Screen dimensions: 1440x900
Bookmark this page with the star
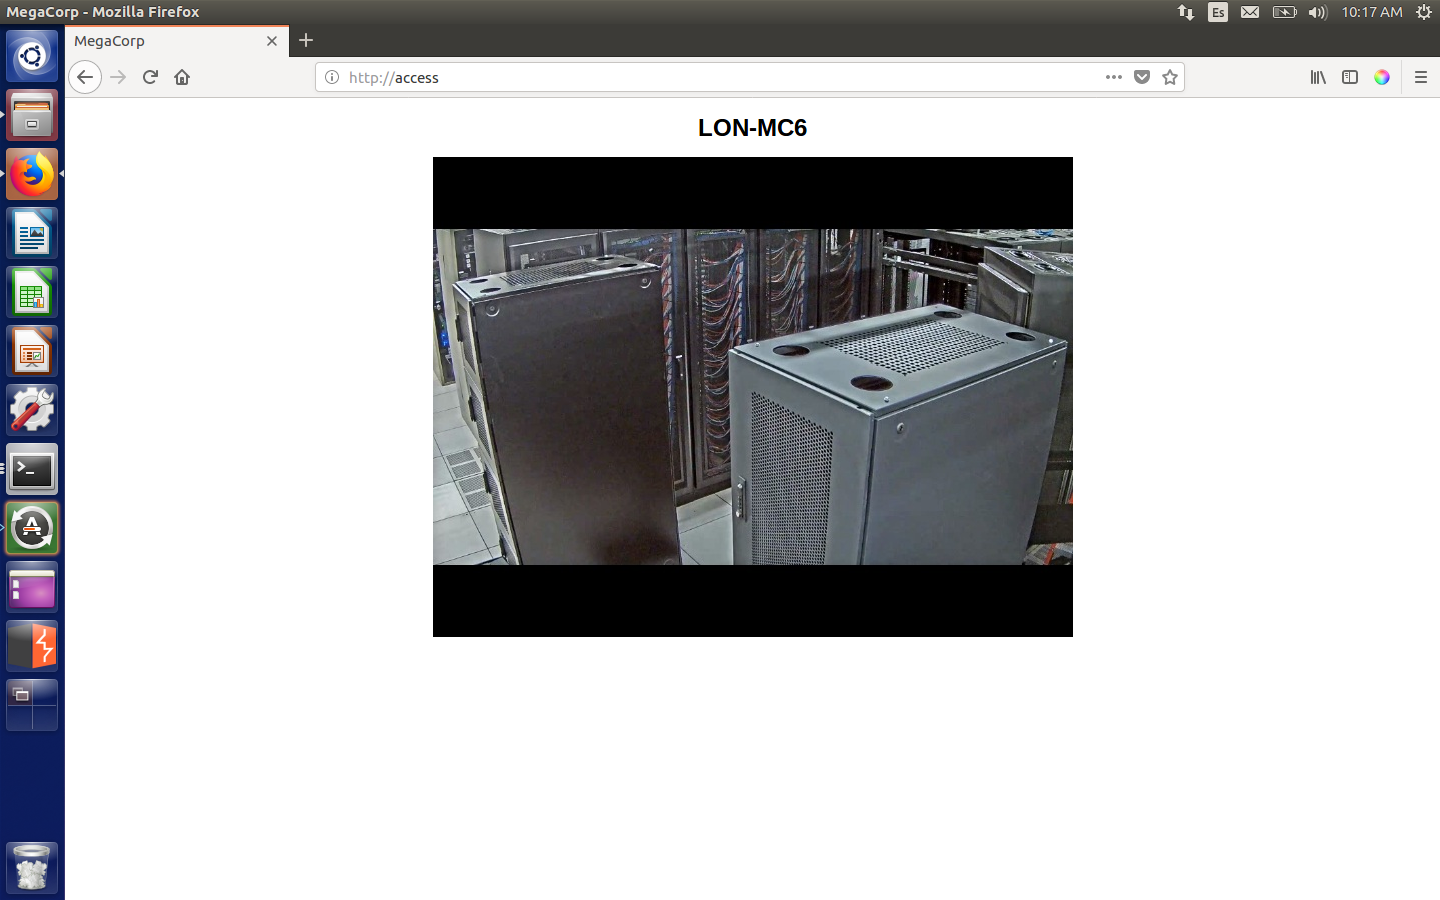click(1170, 77)
